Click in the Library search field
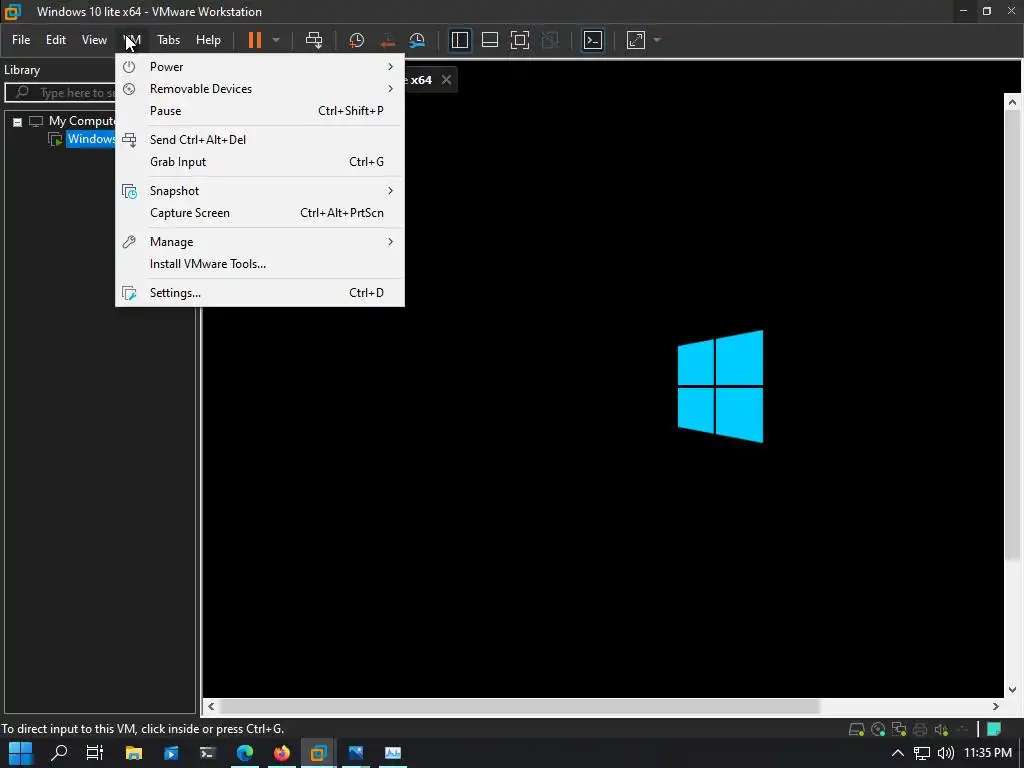The image size is (1024, 768). coord(60,93)
